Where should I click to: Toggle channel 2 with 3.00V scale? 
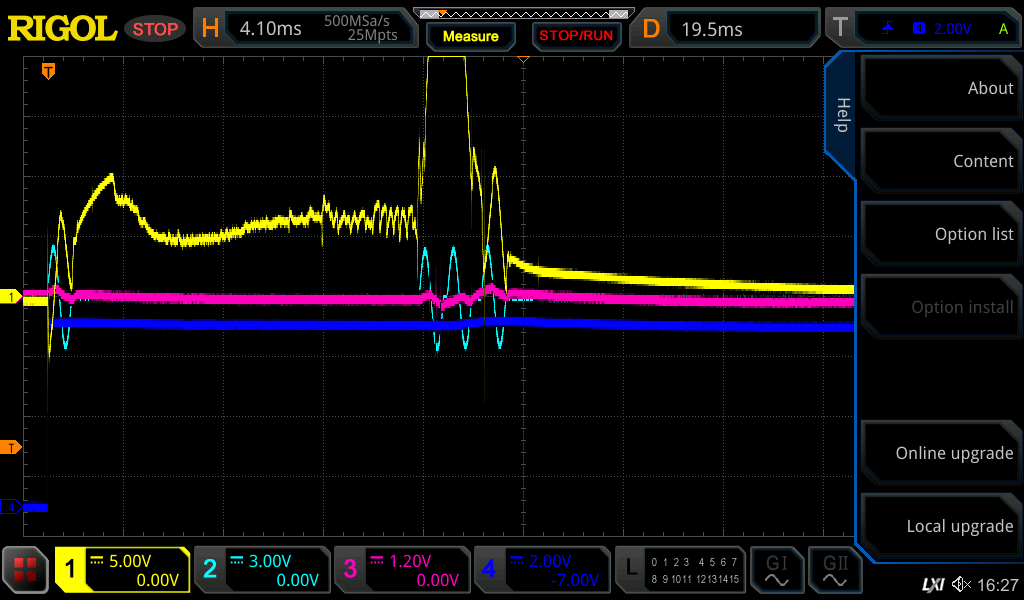click(260, 571)
